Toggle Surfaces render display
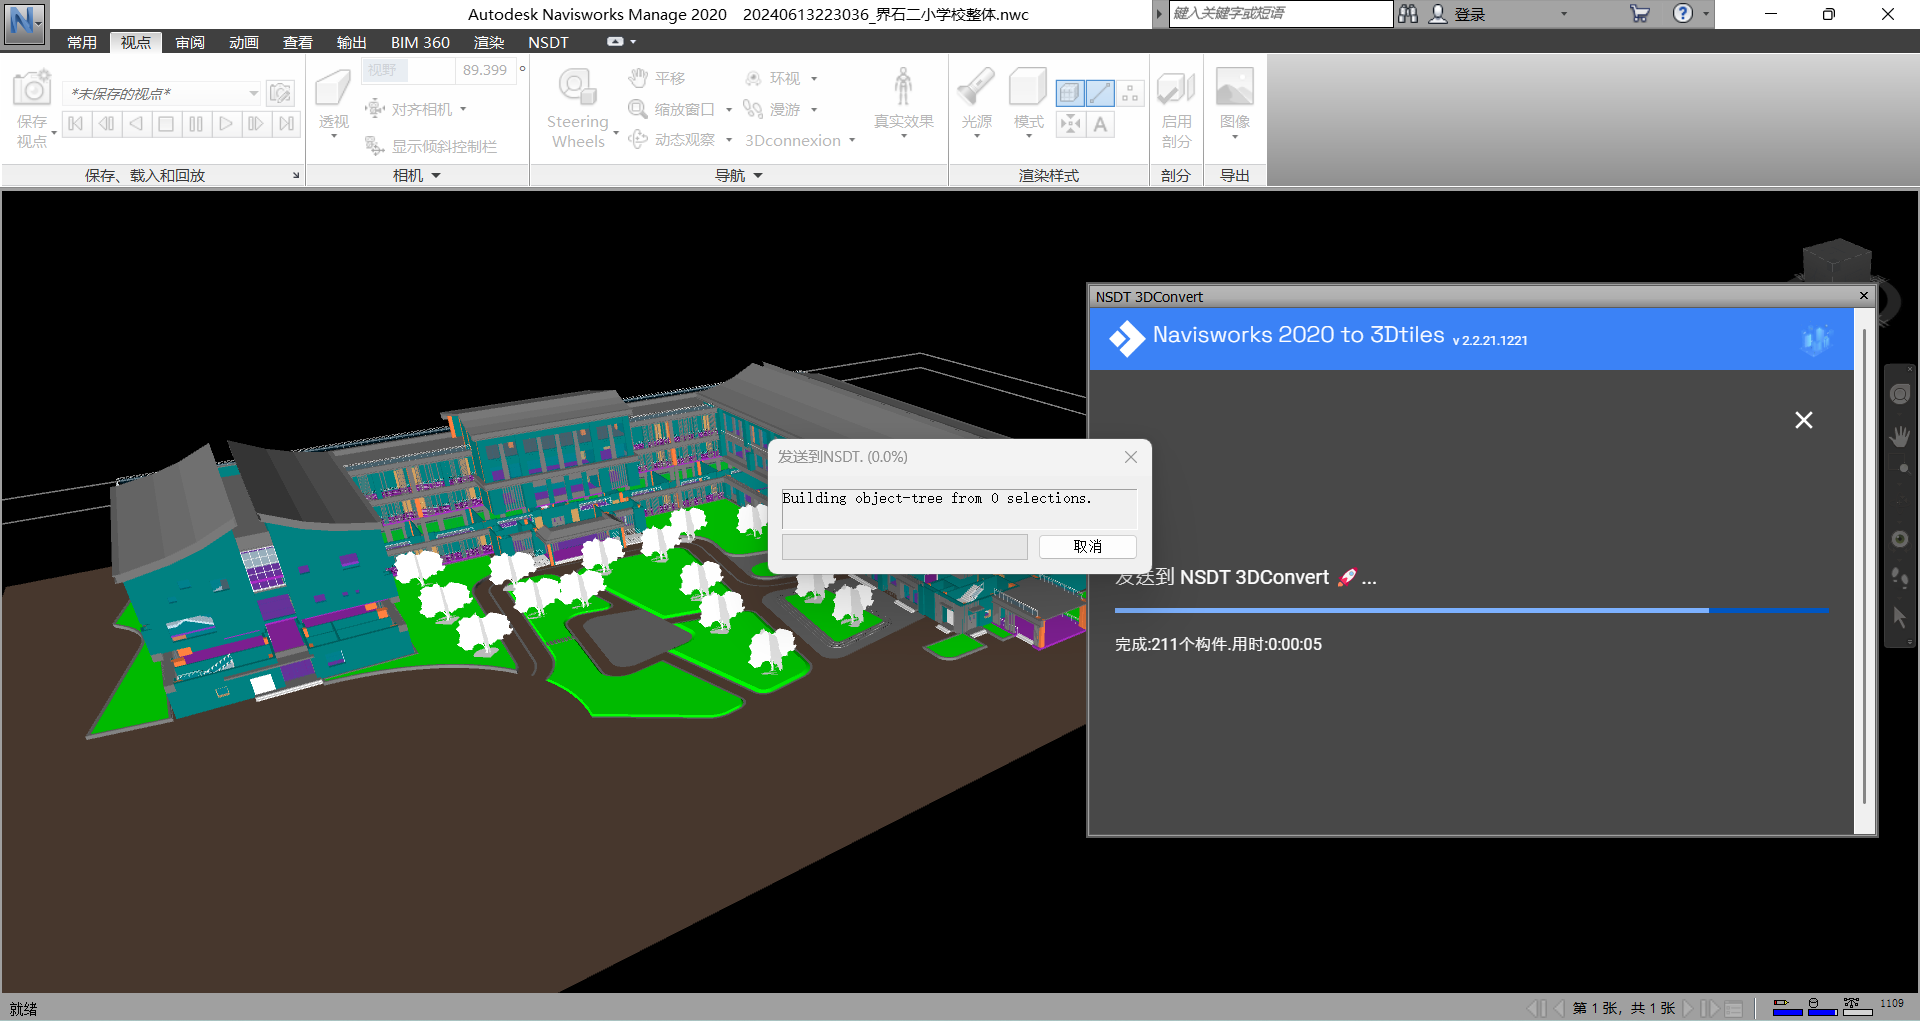The width and height of the screenshot is (1920, 1021). pyautogui.click(x=1070, y=93)
